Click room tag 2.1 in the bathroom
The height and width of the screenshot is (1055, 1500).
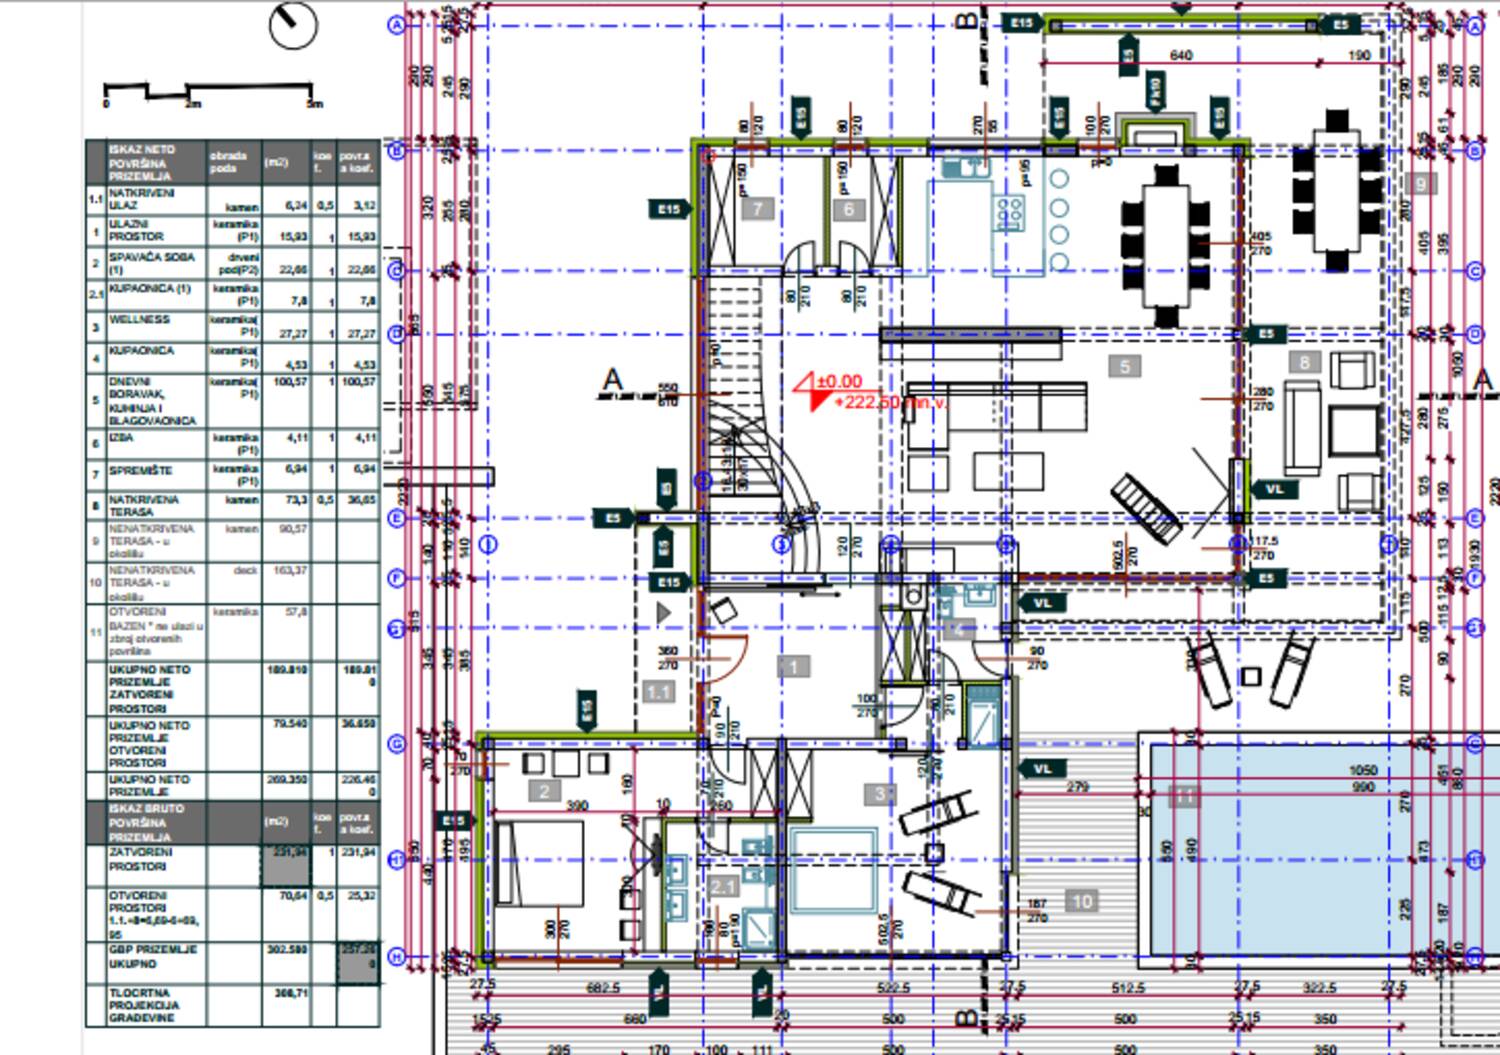point(723,887)
